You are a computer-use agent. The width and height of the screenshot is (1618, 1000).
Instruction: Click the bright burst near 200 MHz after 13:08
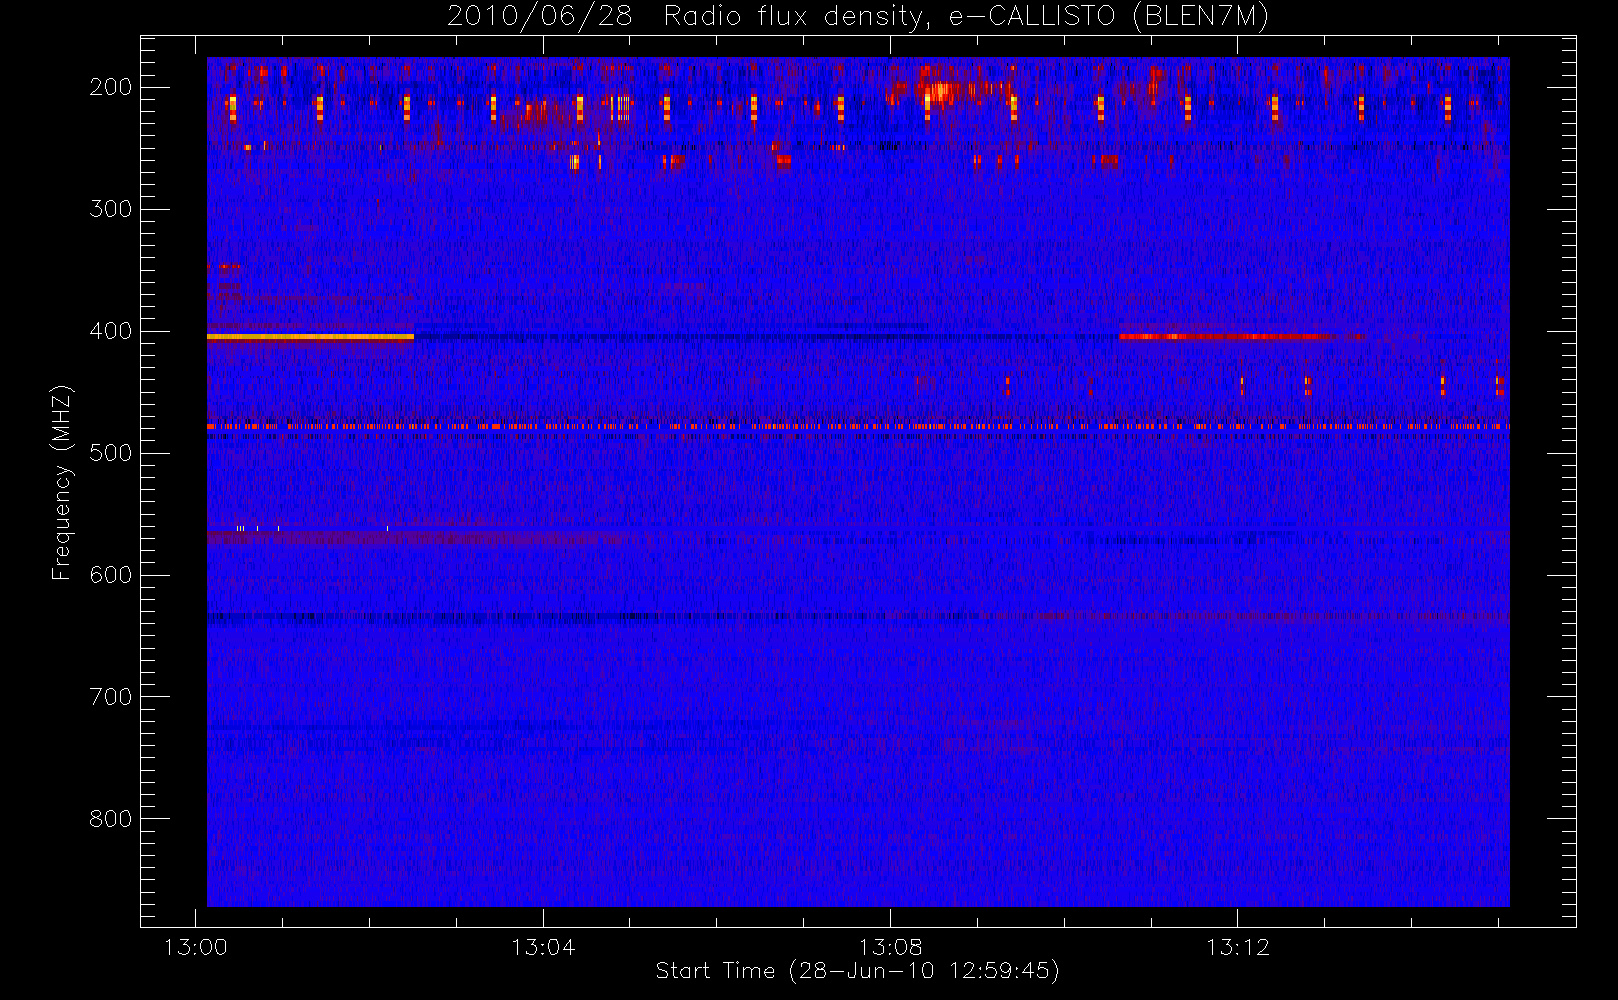[x=940, y=91]
